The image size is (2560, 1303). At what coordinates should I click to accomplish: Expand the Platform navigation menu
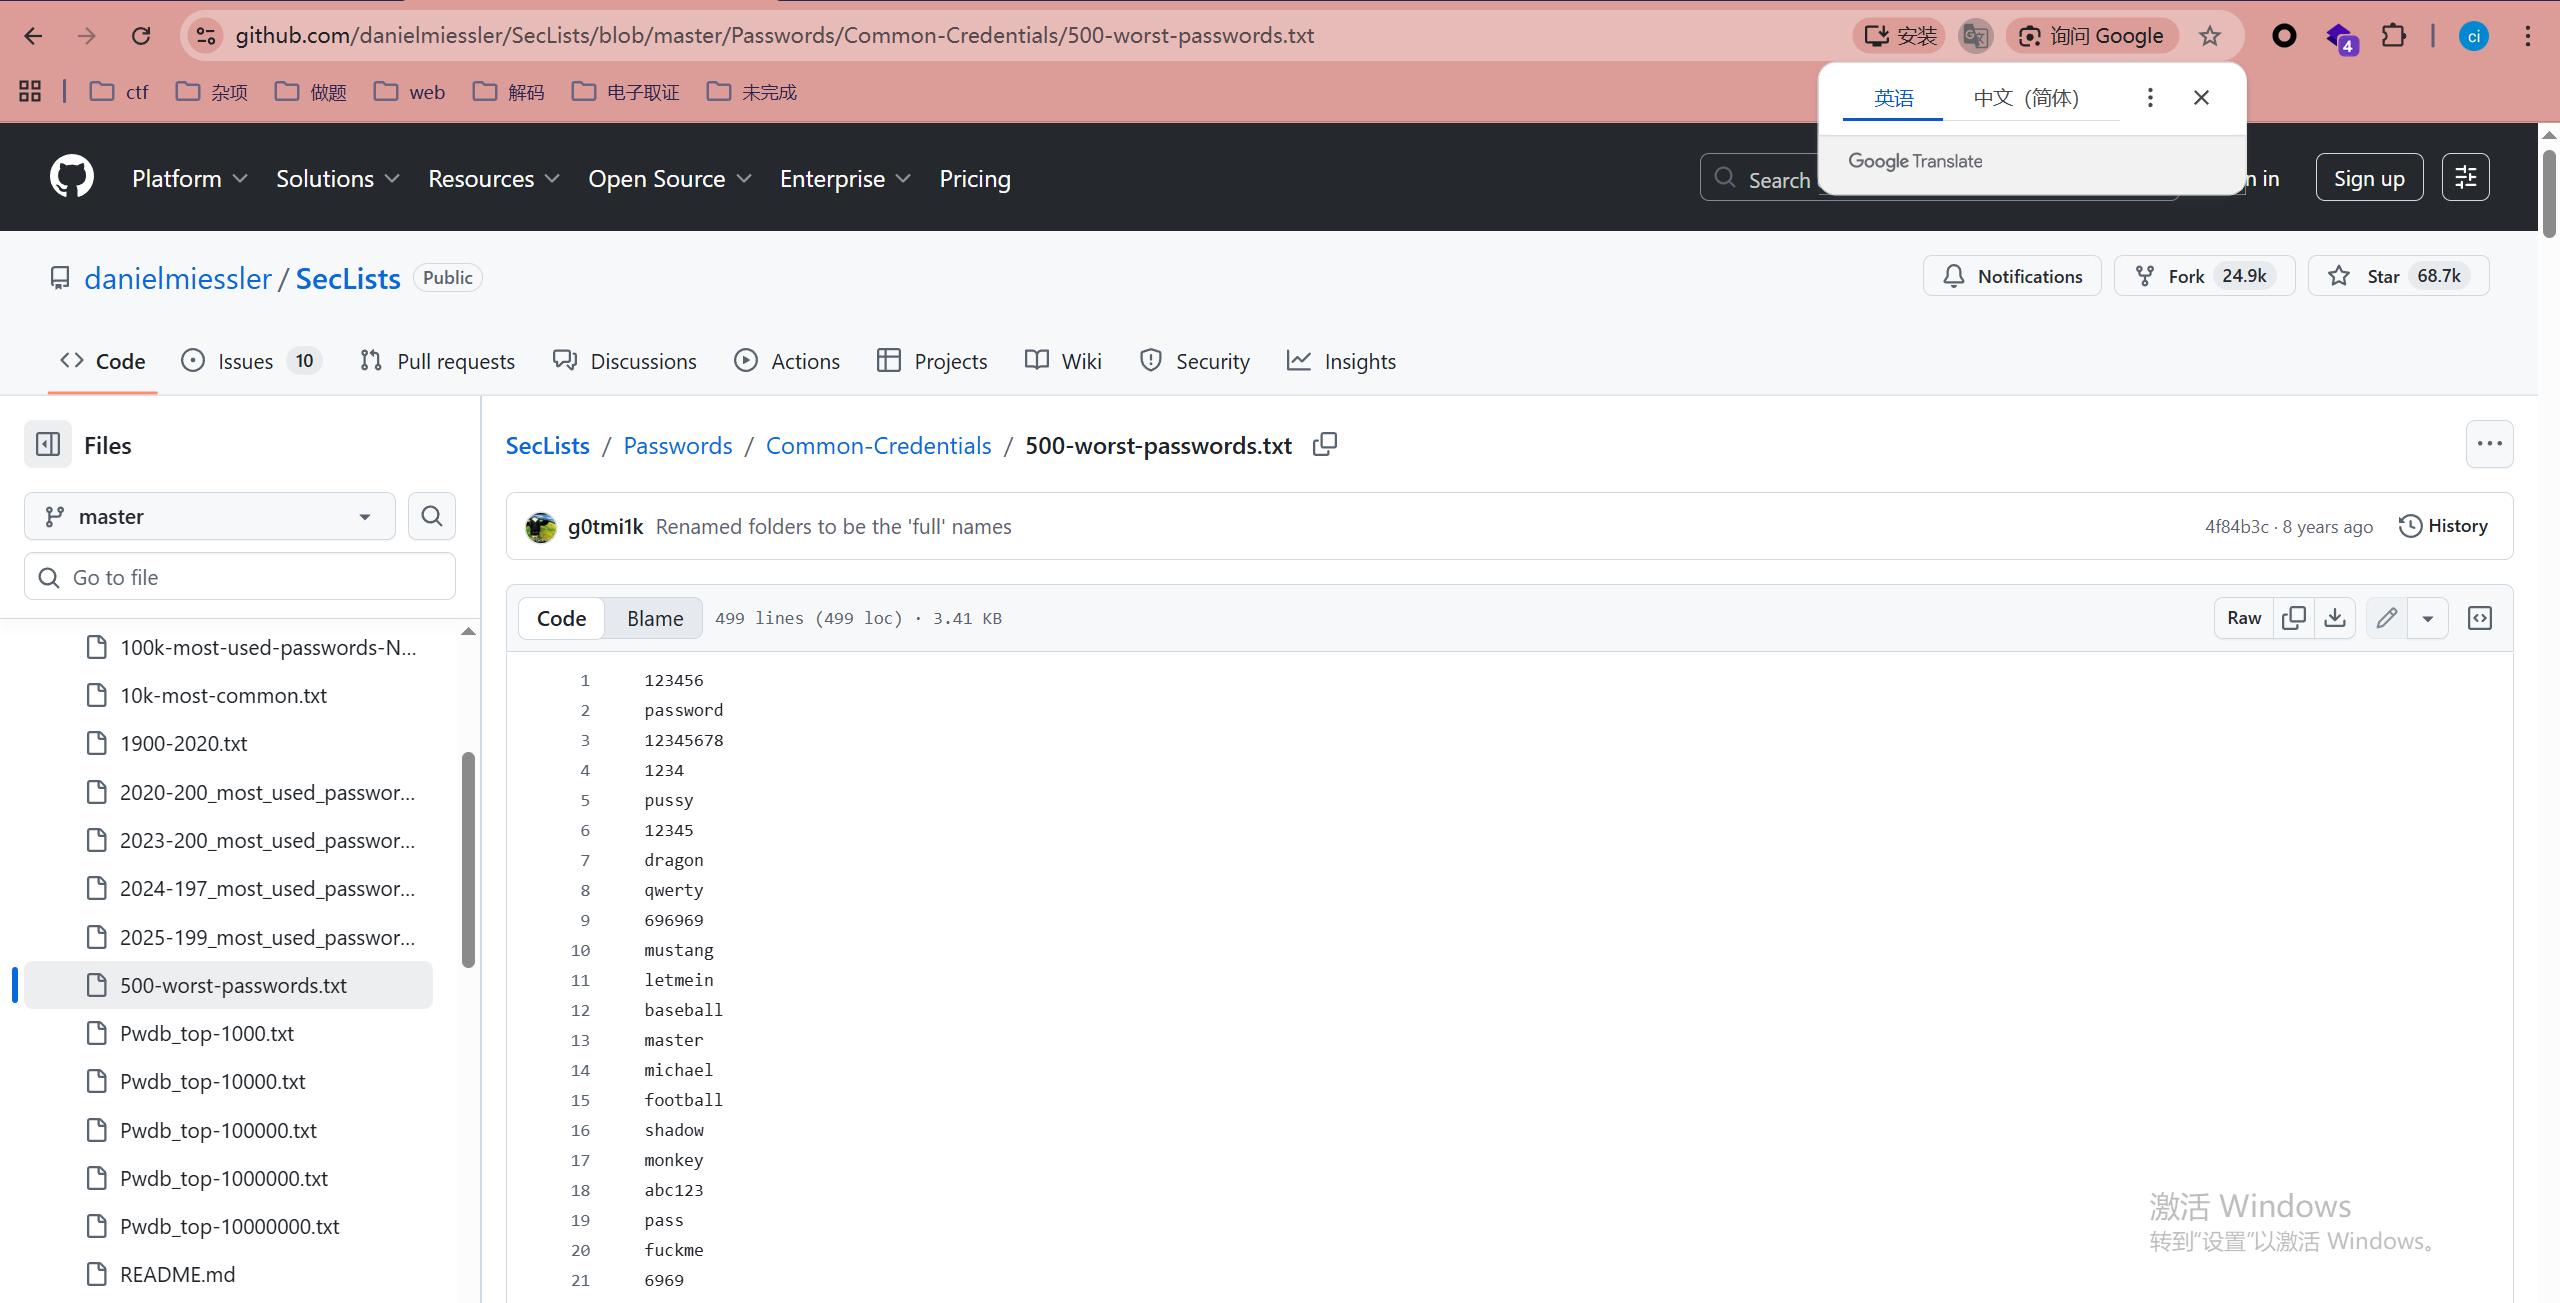189,179
